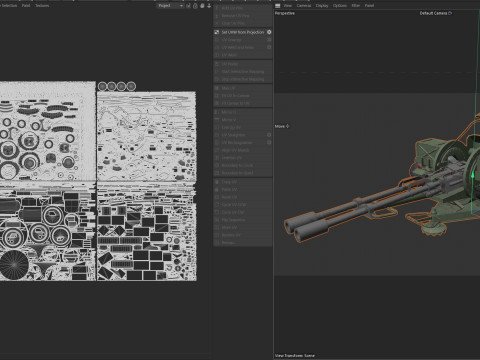Open the viewport Filter menu
Image resolution: width=480 pixels, height=360 pixels.
pyautogui.click(x=356, y=6)
